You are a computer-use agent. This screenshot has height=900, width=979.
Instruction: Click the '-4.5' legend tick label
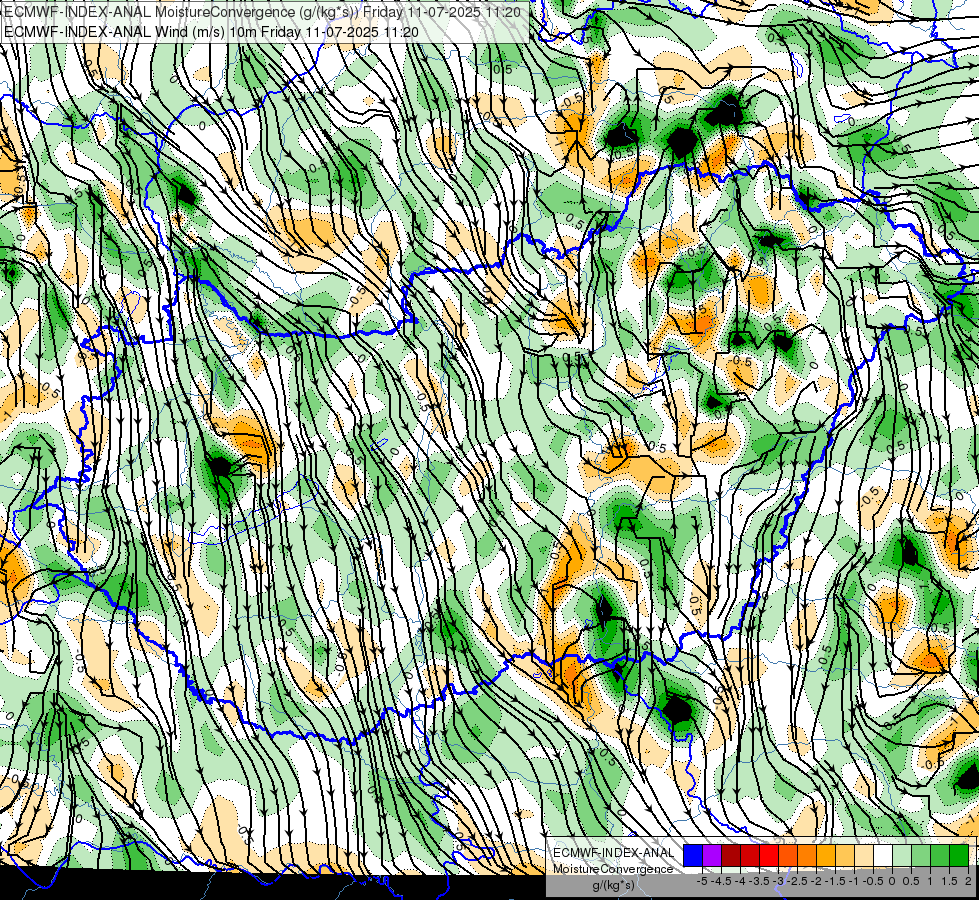pos(721,881)
